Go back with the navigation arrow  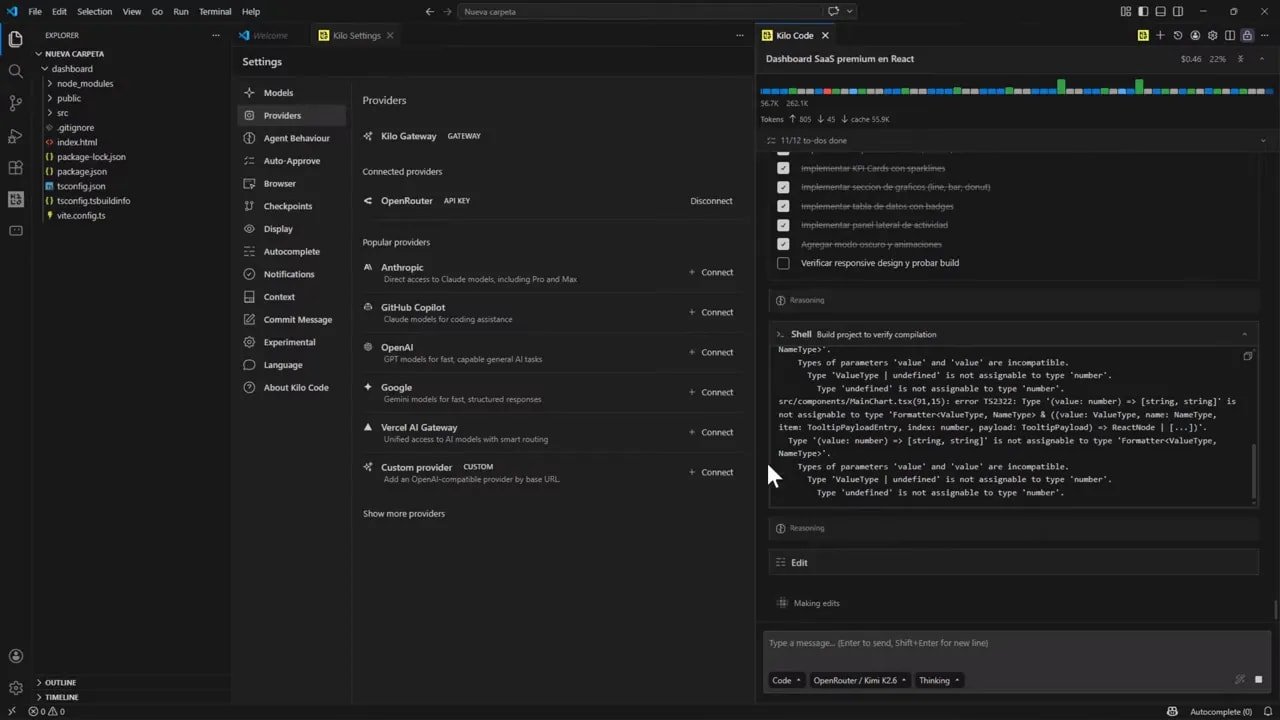pos(429,11)
